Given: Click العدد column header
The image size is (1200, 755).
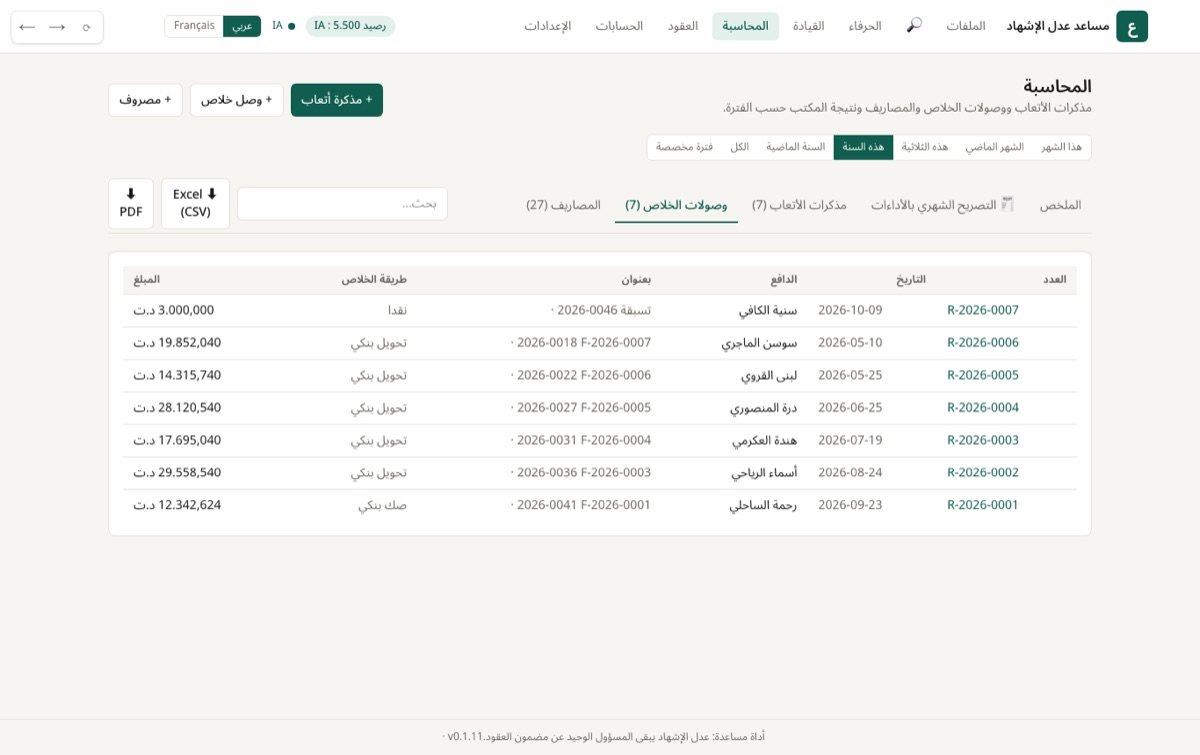Looking at the screenshot, I should coord(1055,279).
